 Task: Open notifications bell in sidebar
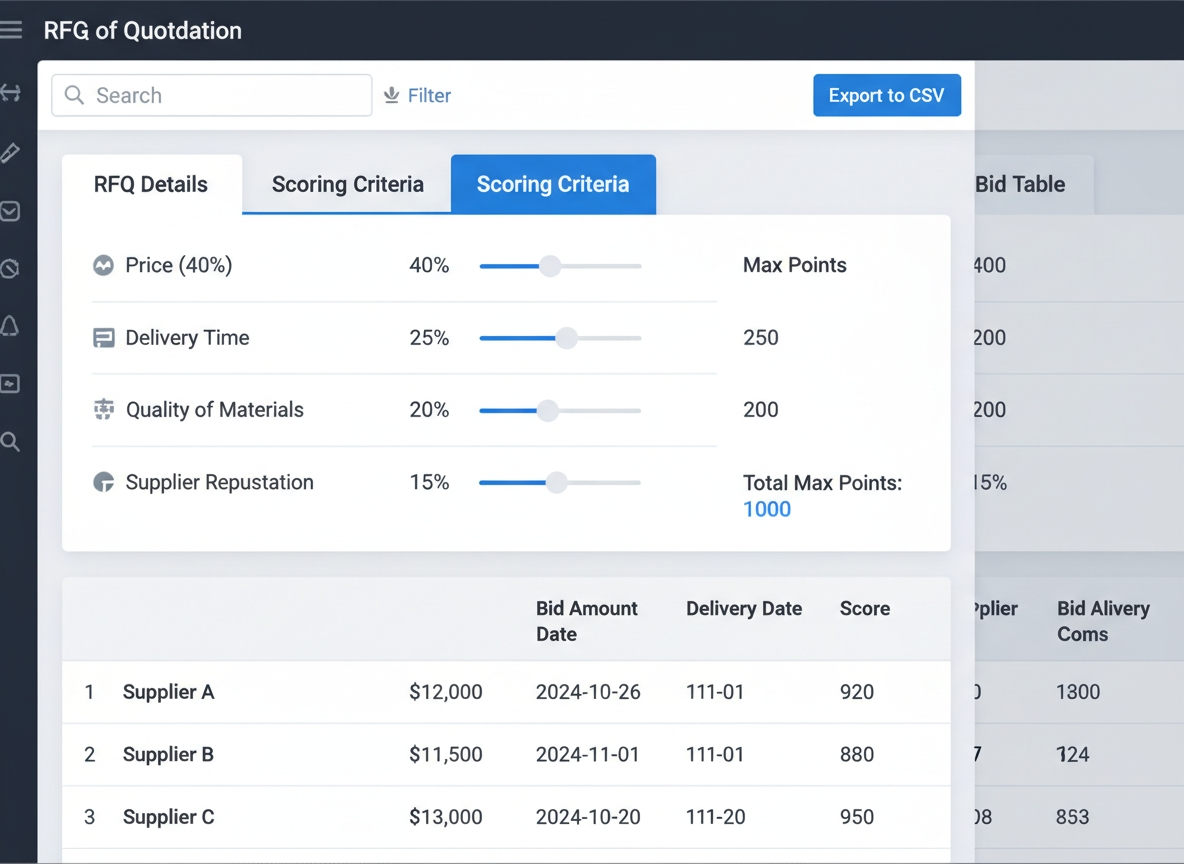(10, 326)
